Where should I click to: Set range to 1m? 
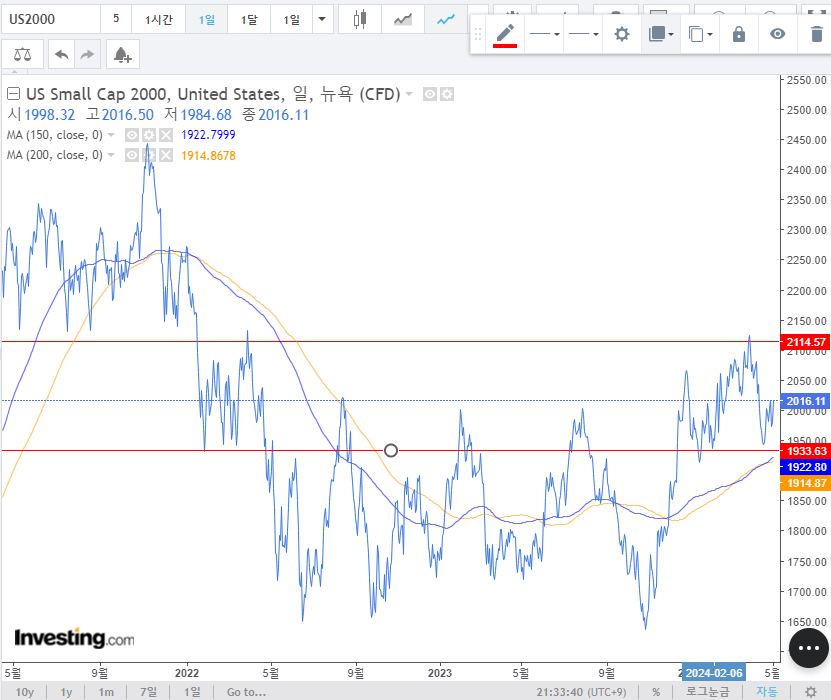(106, 692)
